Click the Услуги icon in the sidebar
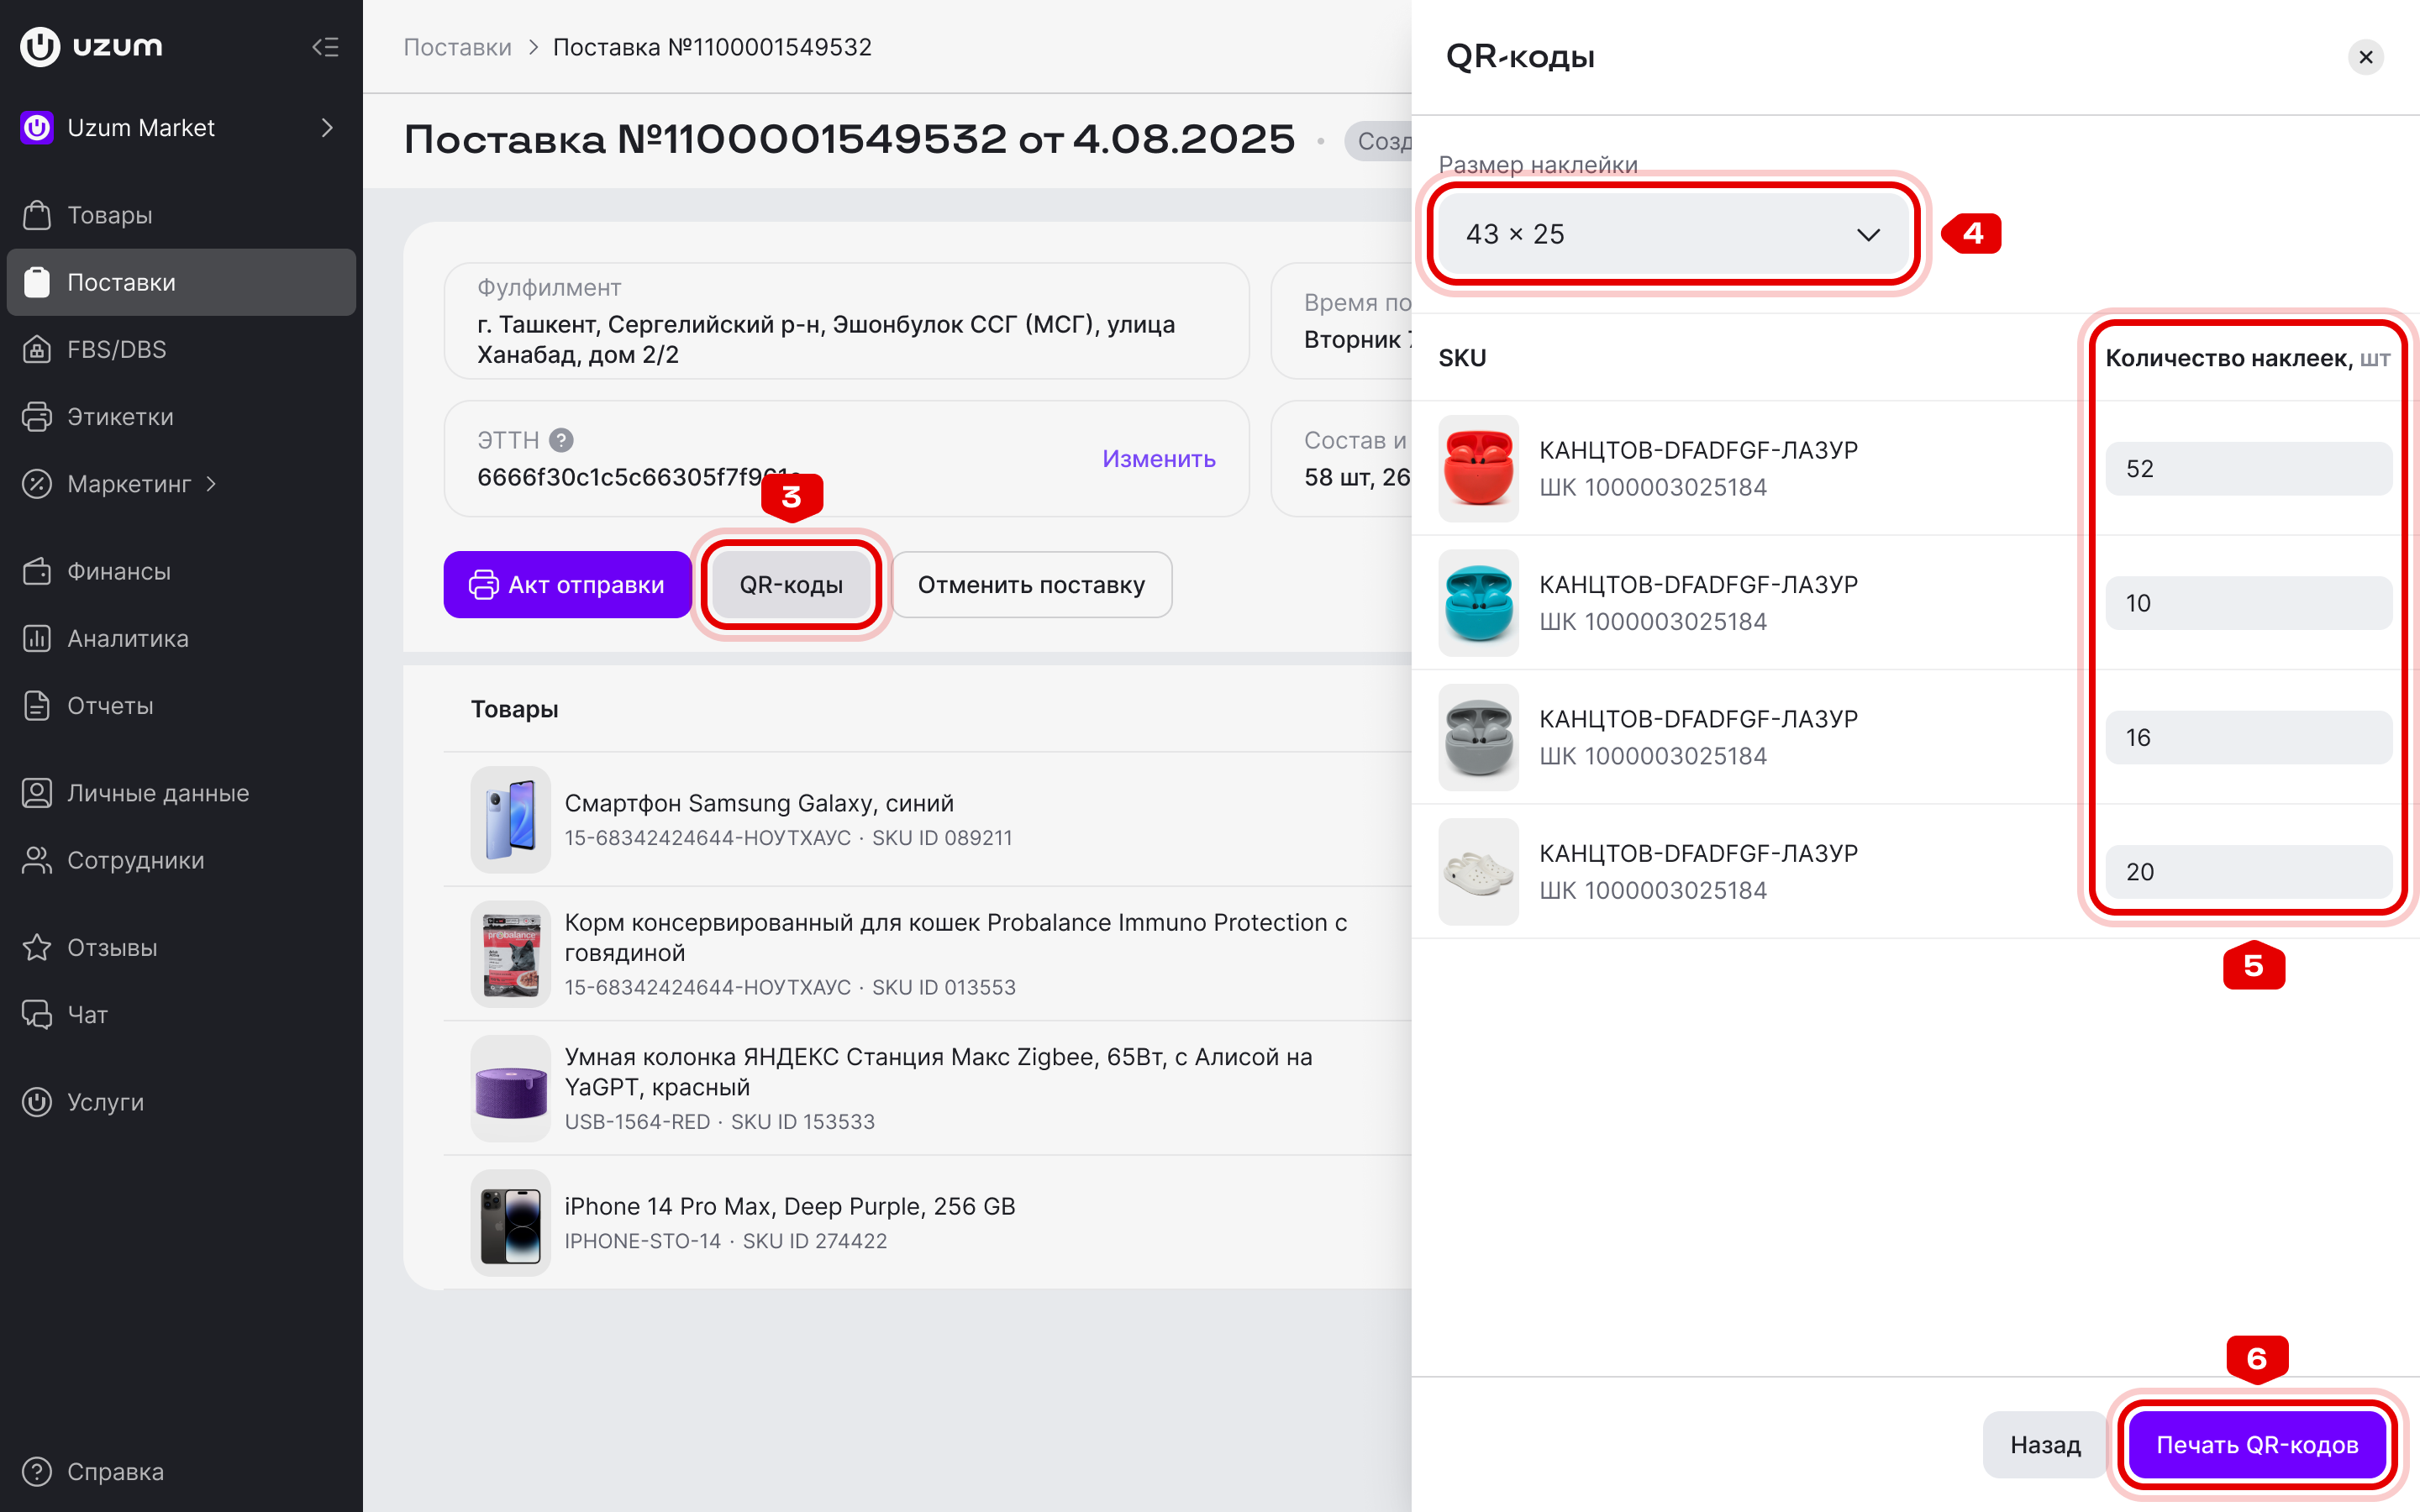 click(37, 1101)
